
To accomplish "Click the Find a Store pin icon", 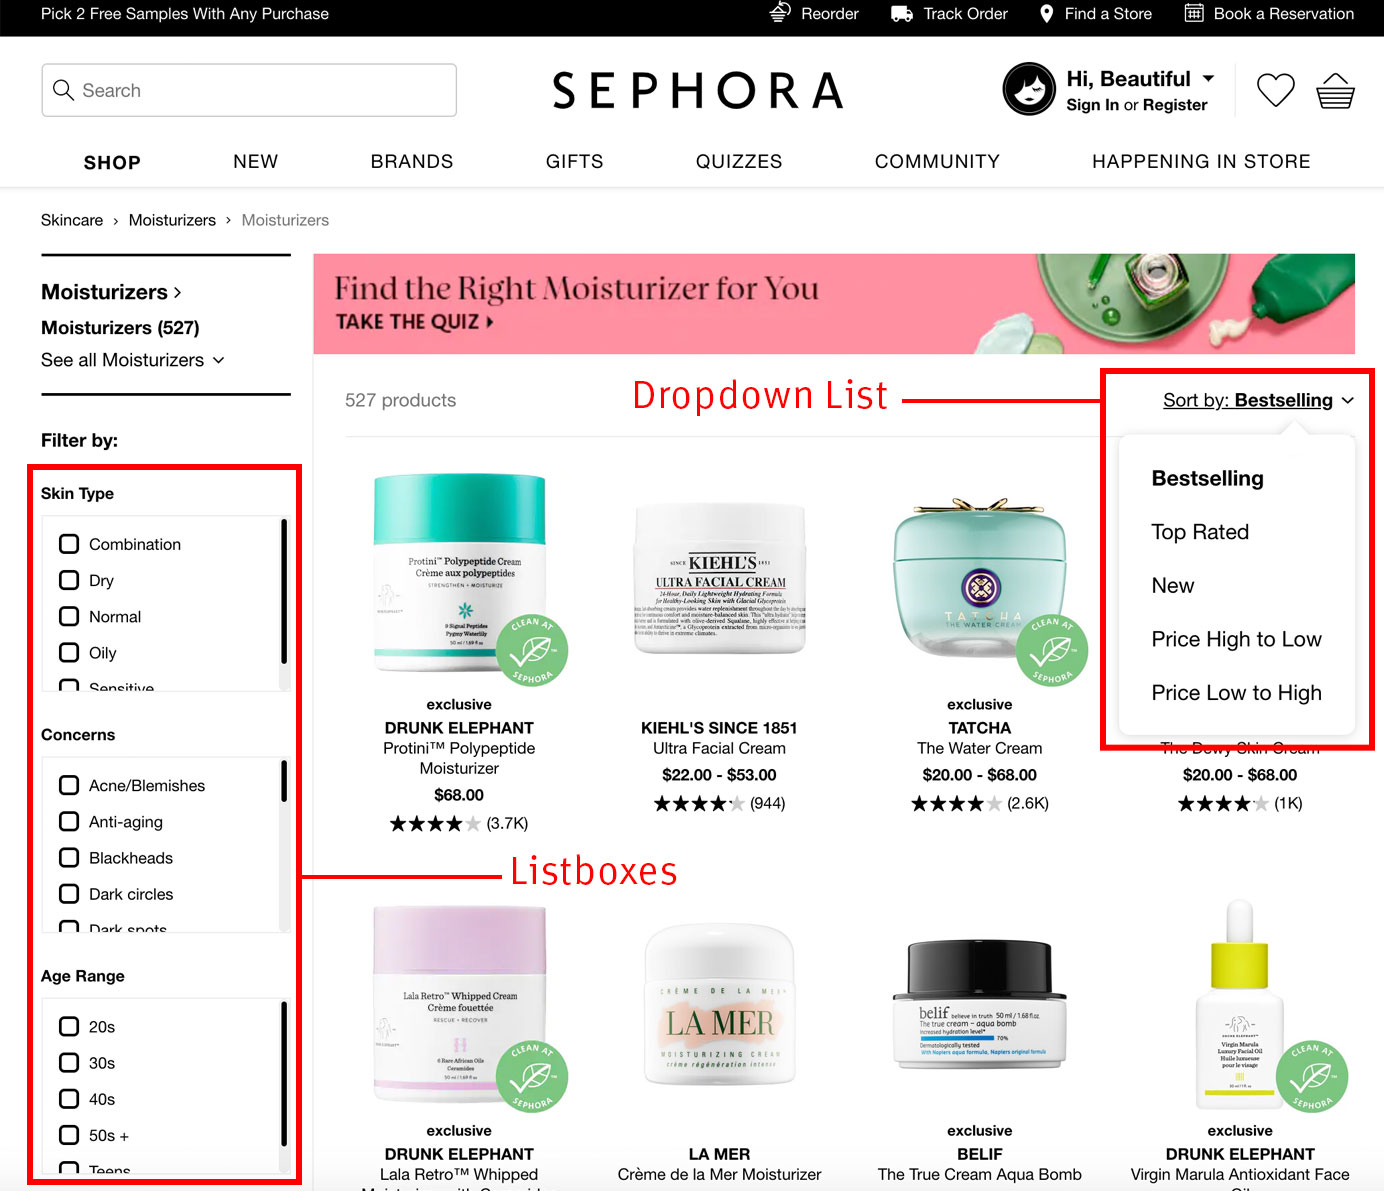I will pyautogui.click(x=1047, y=14).
